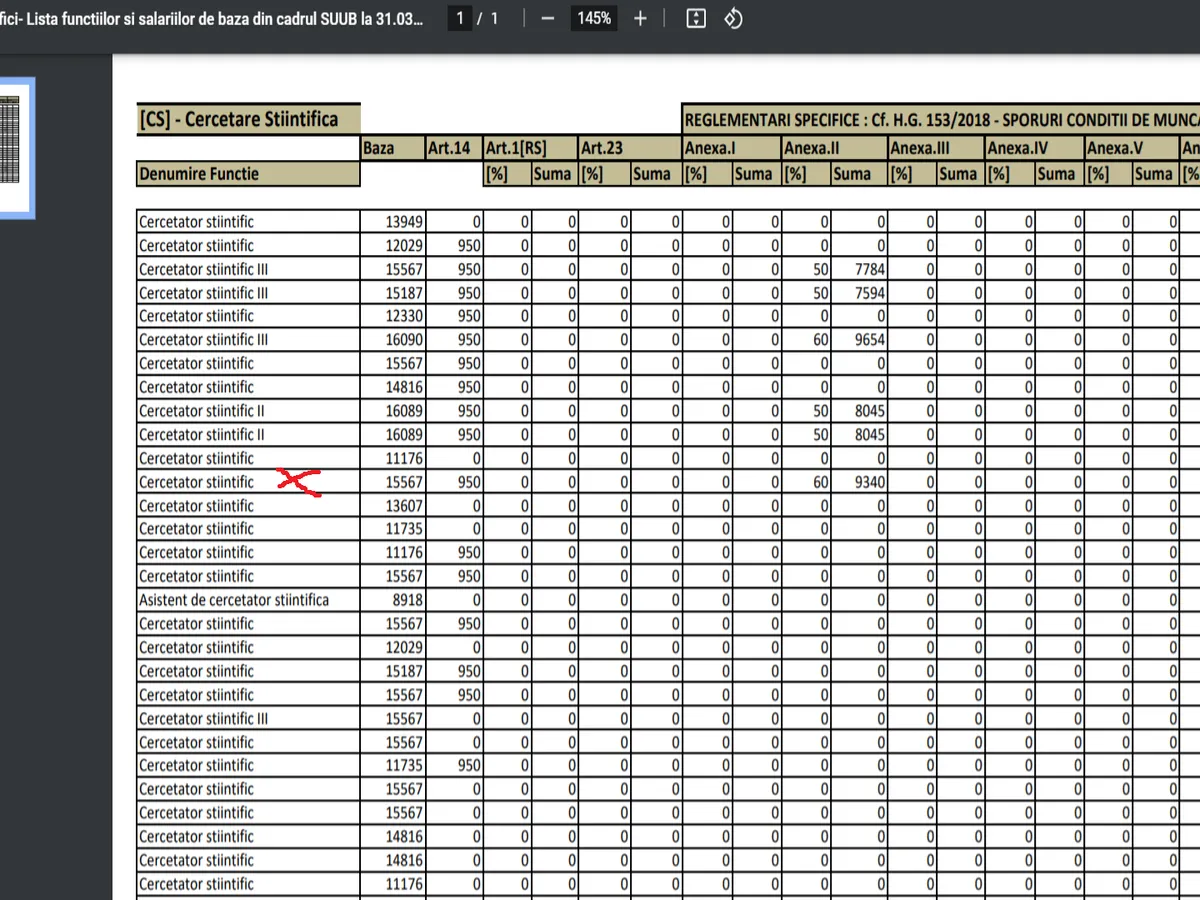The height and width of the screenshot is (900, 1200).
Task: Click the document title in the toolbar
Action: coord(210,19)
